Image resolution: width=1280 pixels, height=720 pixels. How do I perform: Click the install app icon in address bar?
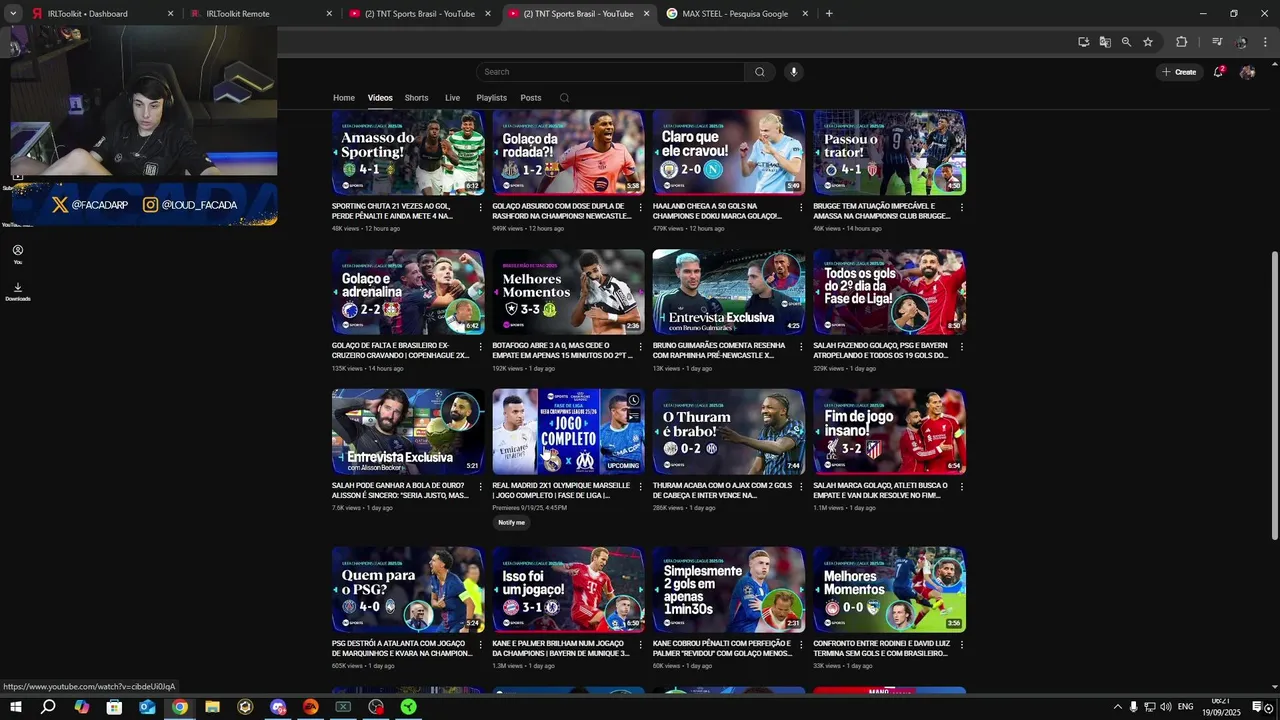pyautogui.click(x=1083, y=42)
